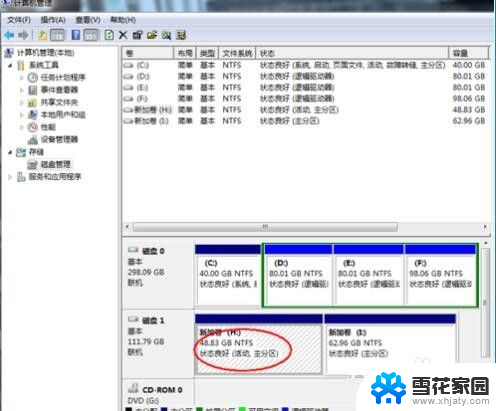Viewport: 496px width, 411px height.
Task: Click the Up one level toolbar icon
Action: pyautogui.click(x=42, y=35)
